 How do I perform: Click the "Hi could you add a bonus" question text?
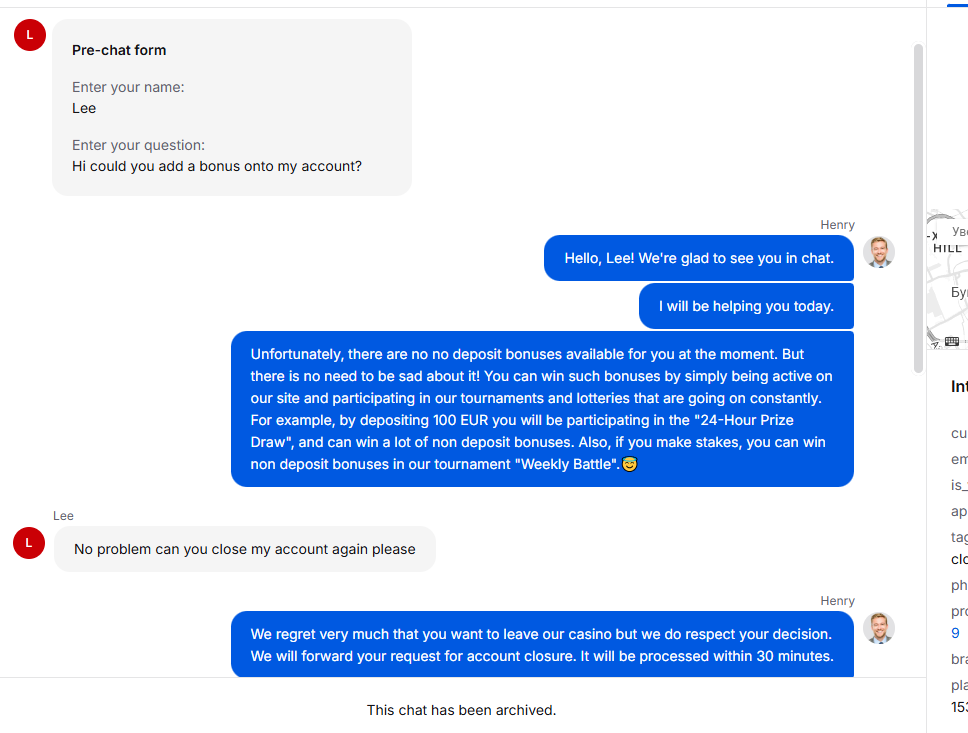click(217, 166)
